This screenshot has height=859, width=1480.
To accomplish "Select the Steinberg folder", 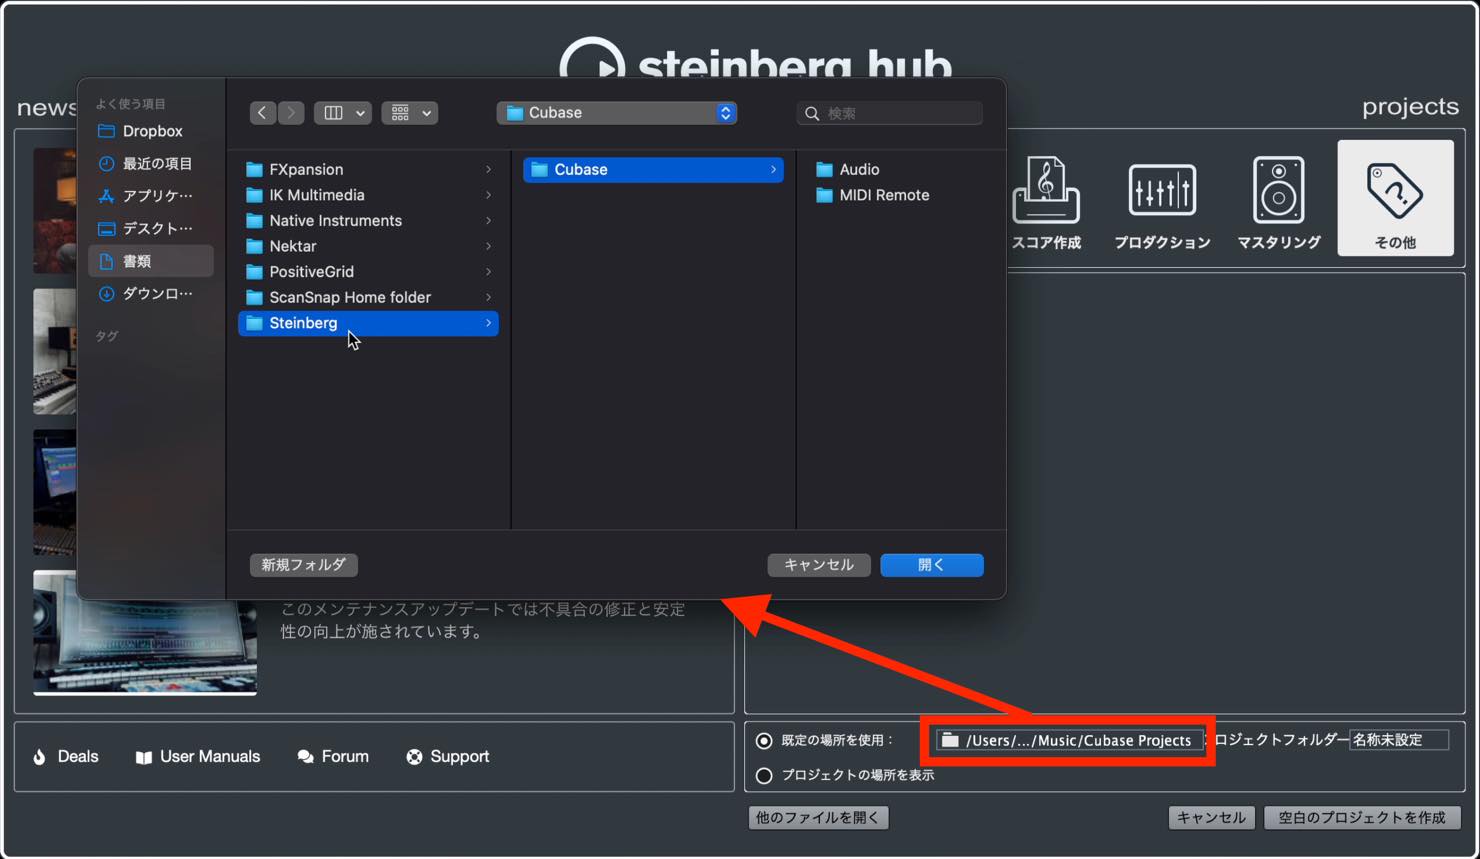I will click(x=368, y=323).
